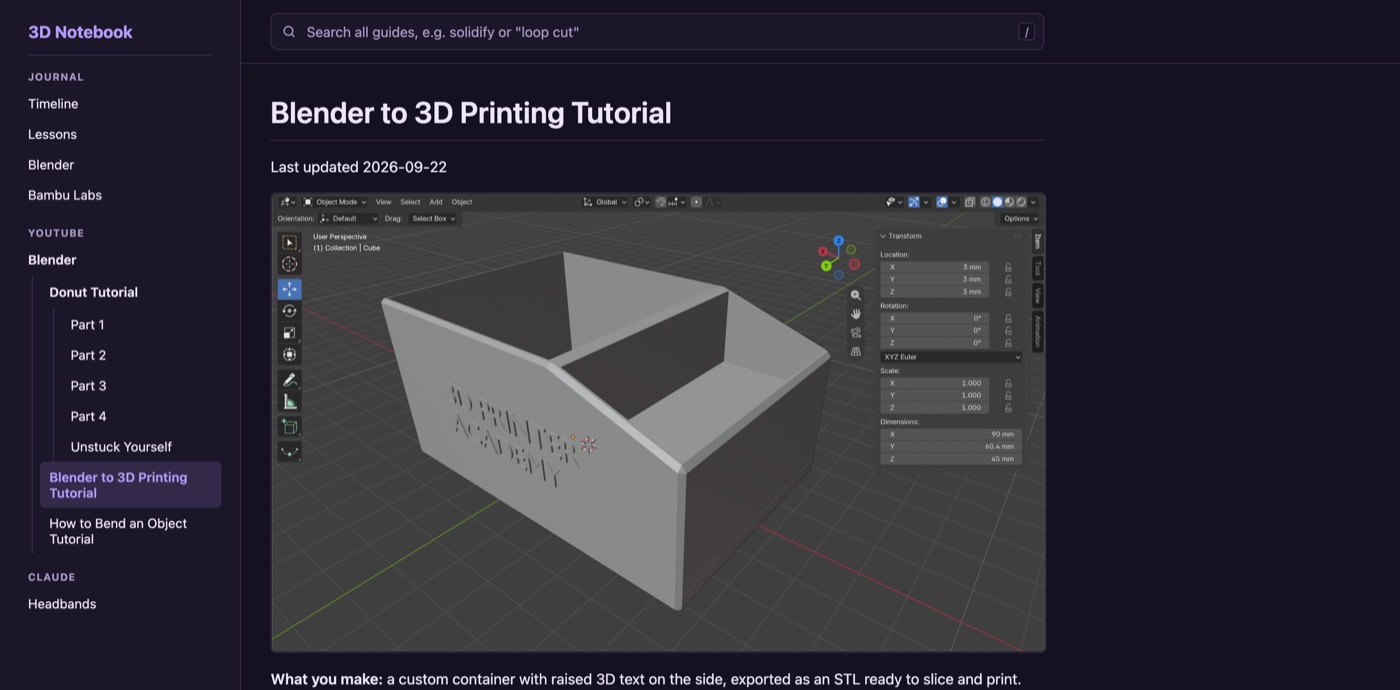Switch to the Tool sidebar tab
1400x690 pixels.
pos(1037,268)
